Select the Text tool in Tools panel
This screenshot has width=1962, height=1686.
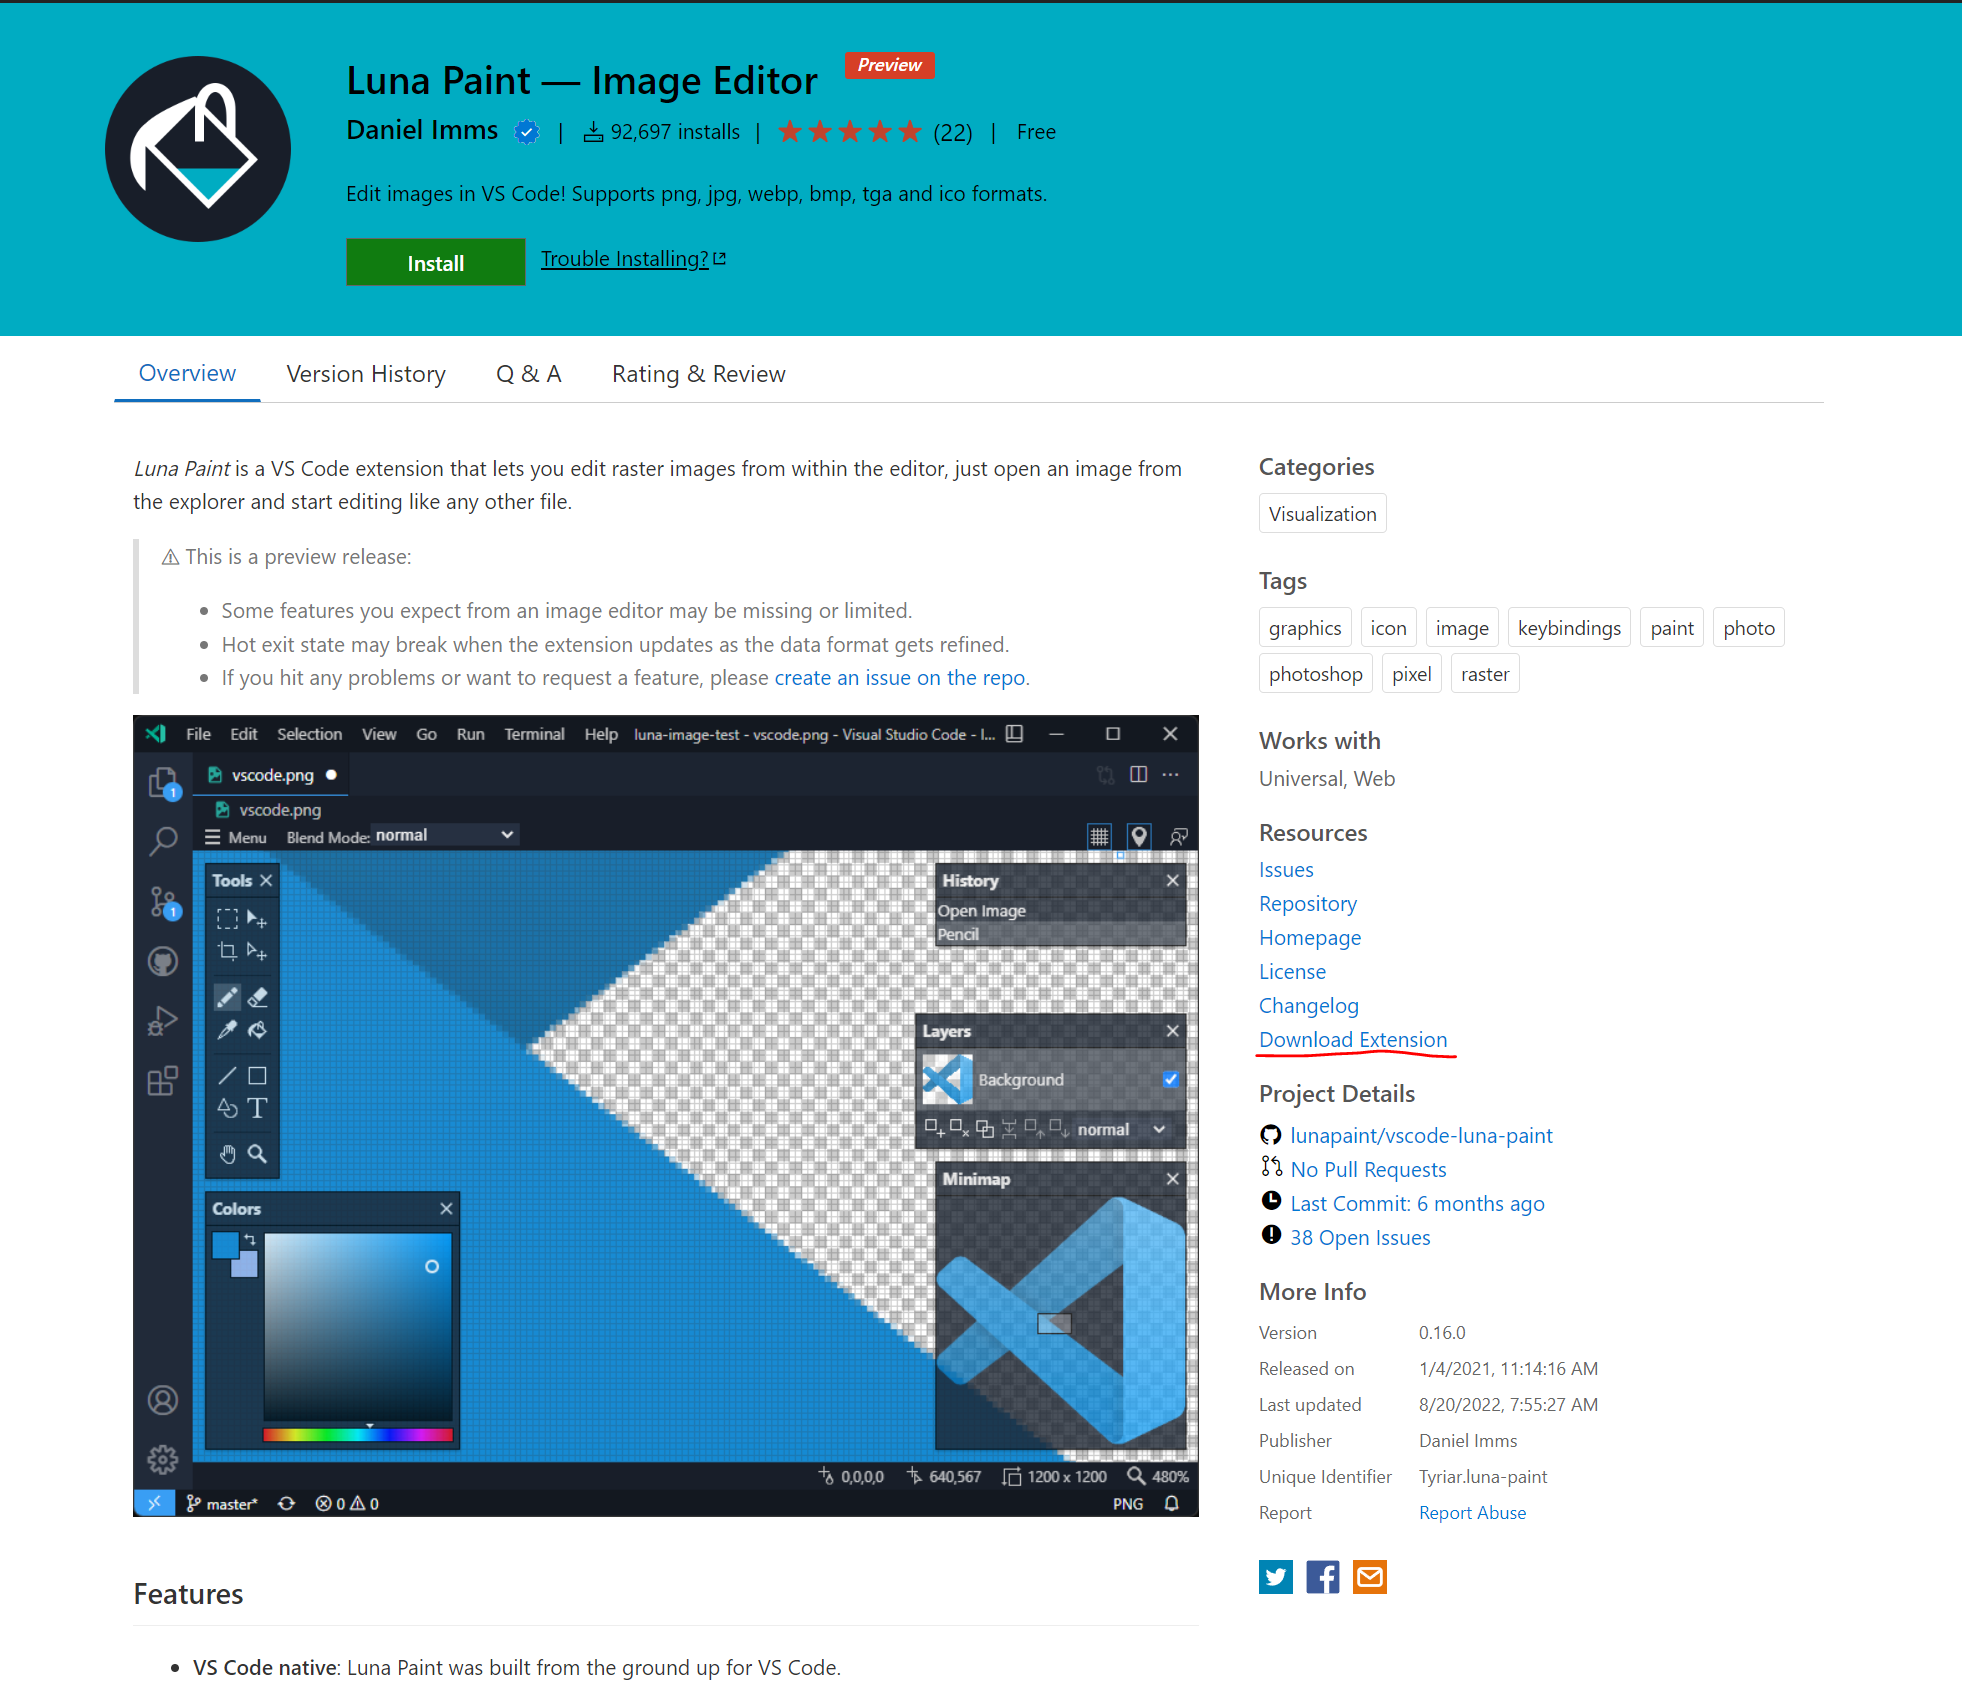[258, 1108]
